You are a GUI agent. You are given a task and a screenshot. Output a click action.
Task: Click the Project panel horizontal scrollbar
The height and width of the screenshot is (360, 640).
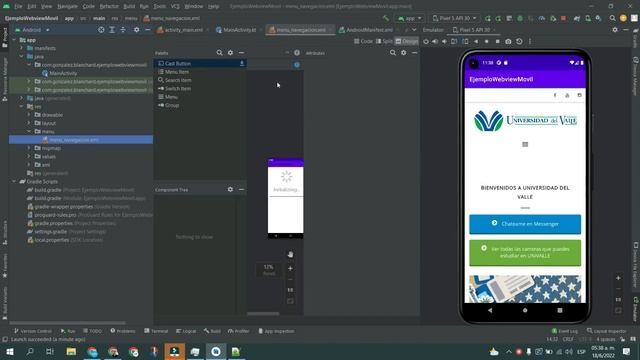tap(67, 323)
